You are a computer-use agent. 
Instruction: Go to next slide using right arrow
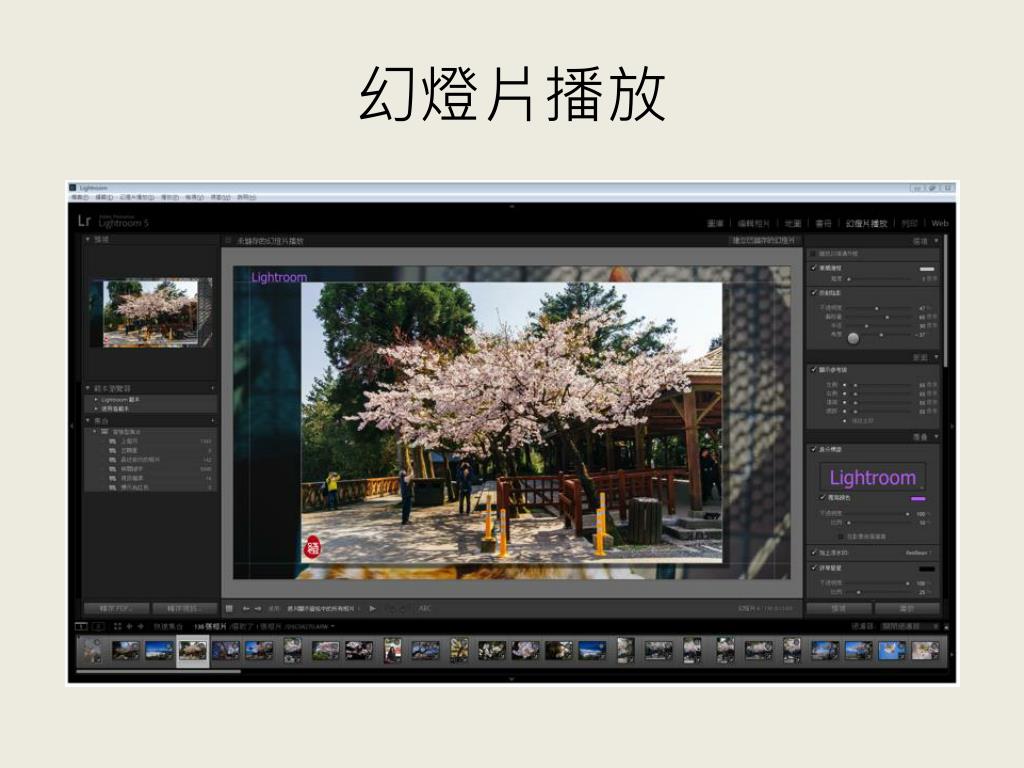click(x=258, y=609)
